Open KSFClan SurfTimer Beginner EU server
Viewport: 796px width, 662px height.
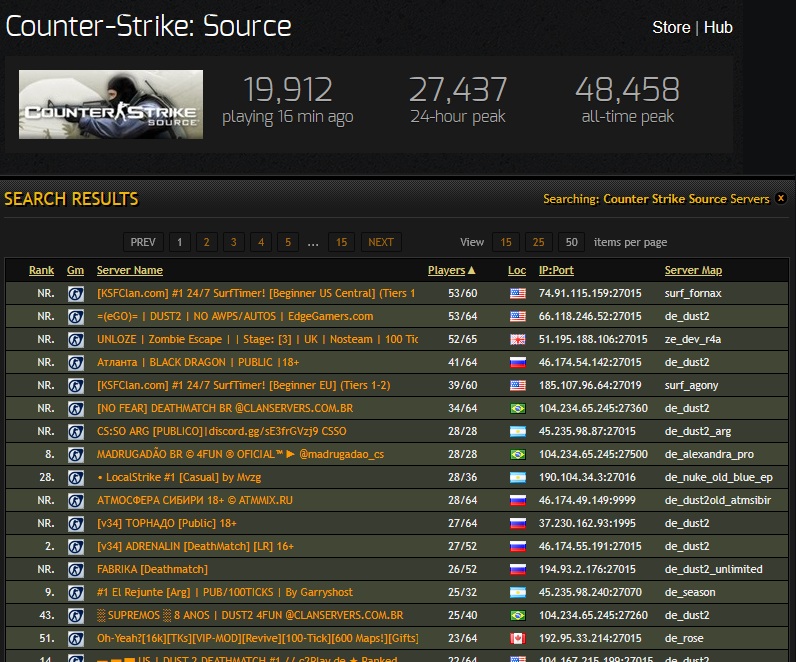(x=244, y=385)
